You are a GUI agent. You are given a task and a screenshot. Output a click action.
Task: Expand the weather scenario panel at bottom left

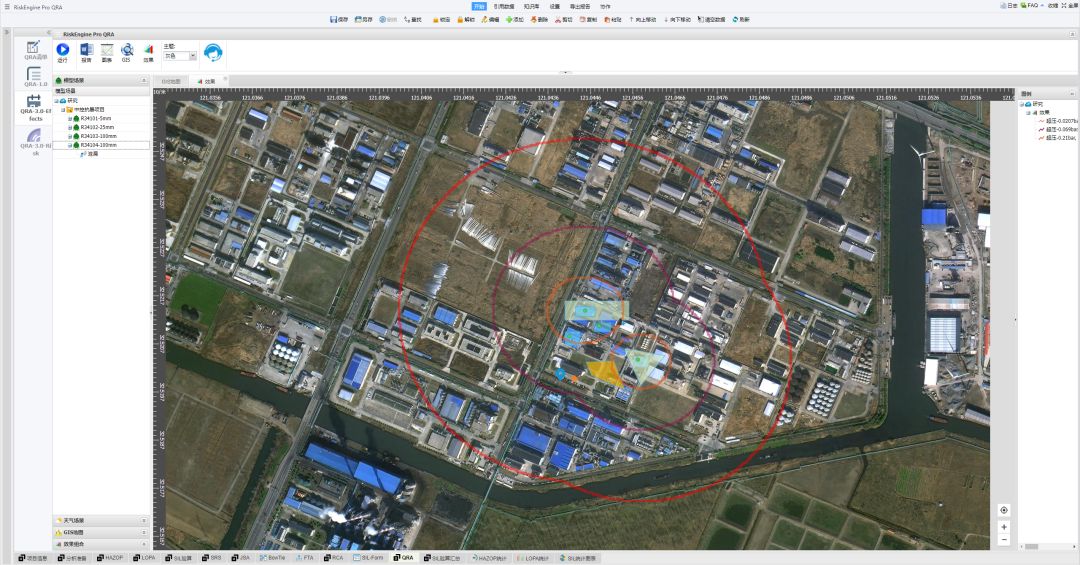coord(144,520)
